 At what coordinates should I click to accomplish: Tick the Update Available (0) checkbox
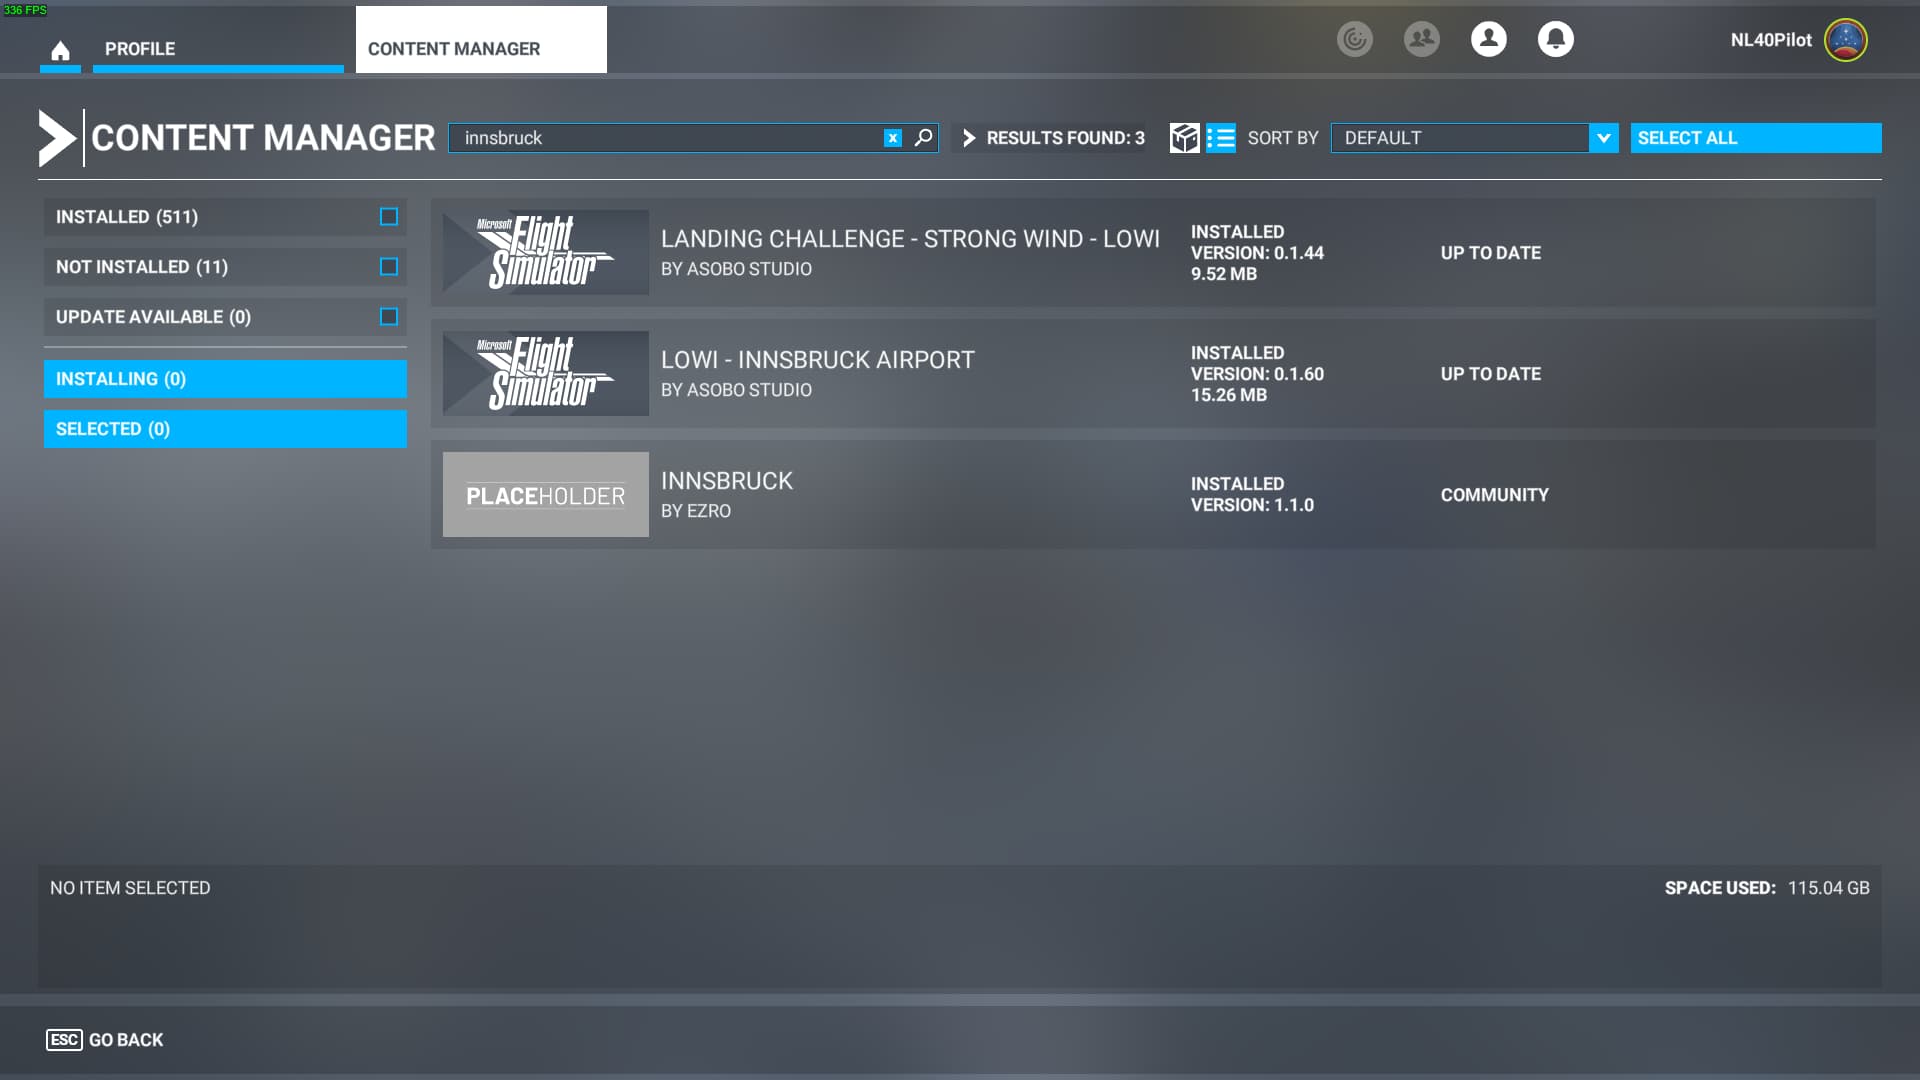pyautogui.click(x=389, y=317)
